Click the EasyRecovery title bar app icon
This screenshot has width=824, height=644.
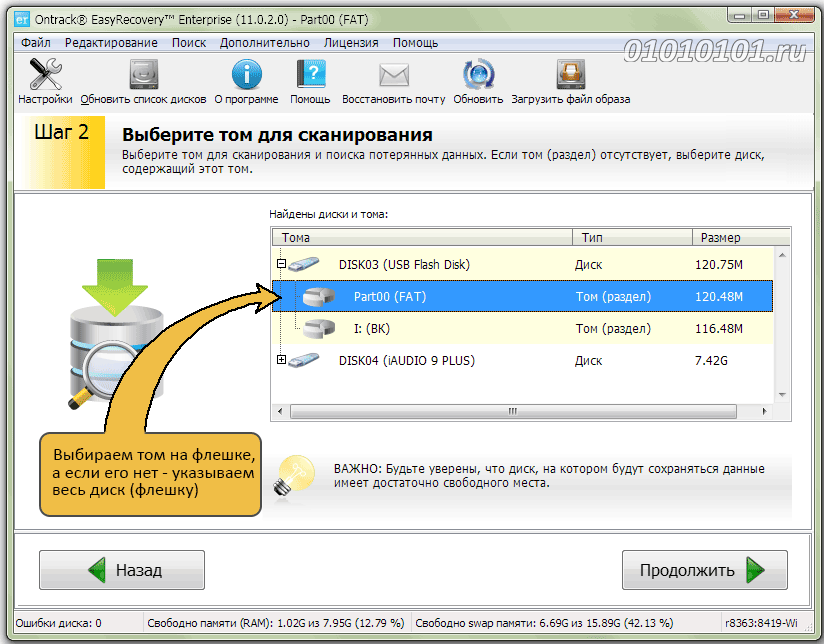coord(22,20)
